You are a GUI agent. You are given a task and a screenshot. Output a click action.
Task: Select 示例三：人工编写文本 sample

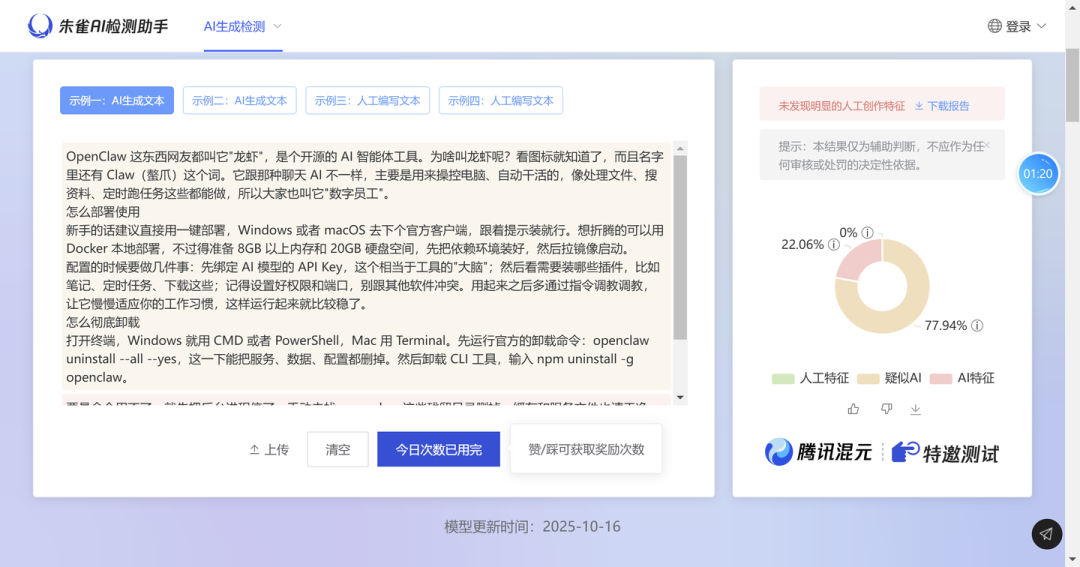[368, 101]
